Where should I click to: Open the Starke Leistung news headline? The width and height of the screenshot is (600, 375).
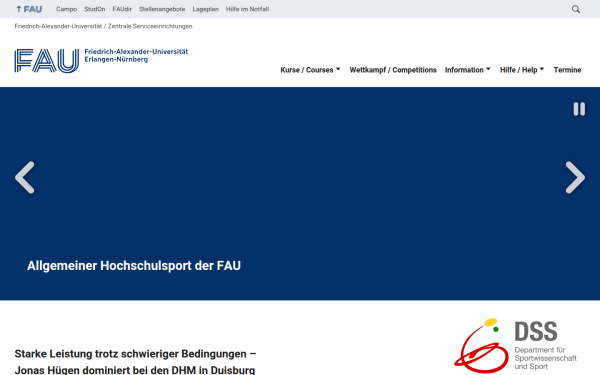pos(135,362)
